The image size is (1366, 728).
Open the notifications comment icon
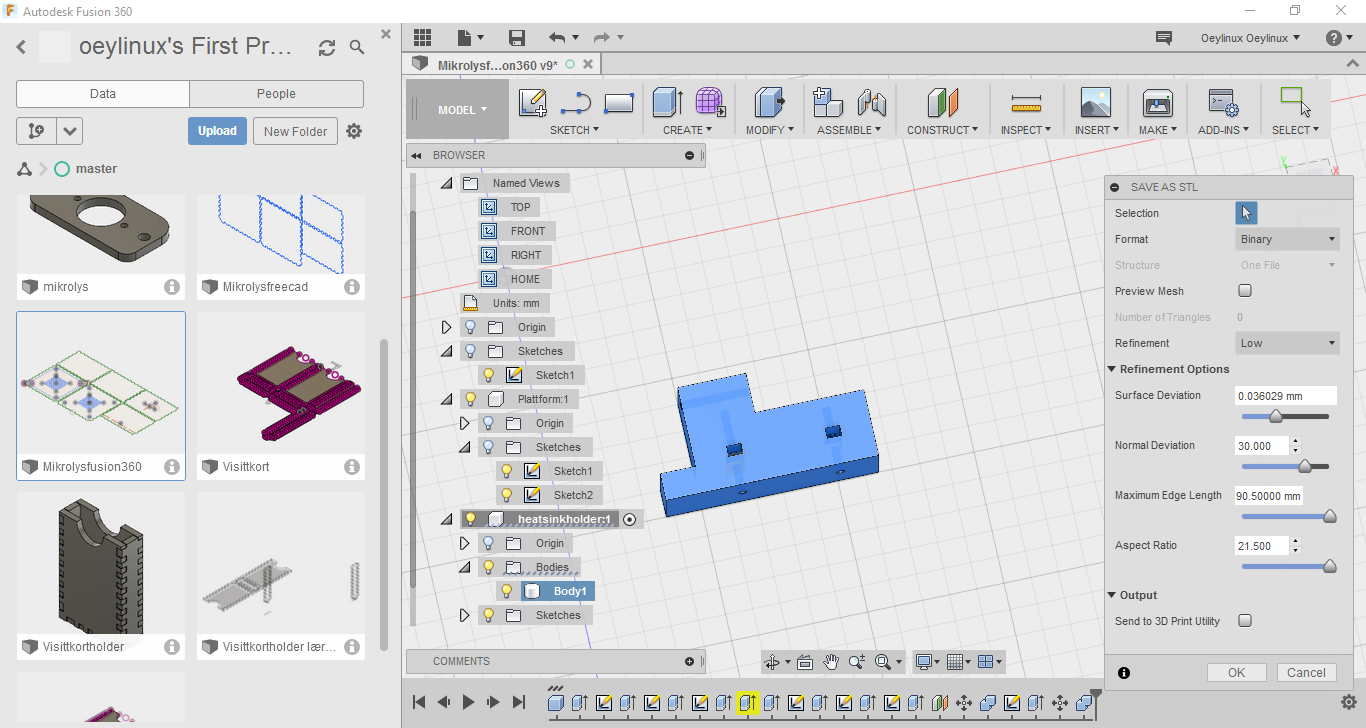[x=1163, y=38]
